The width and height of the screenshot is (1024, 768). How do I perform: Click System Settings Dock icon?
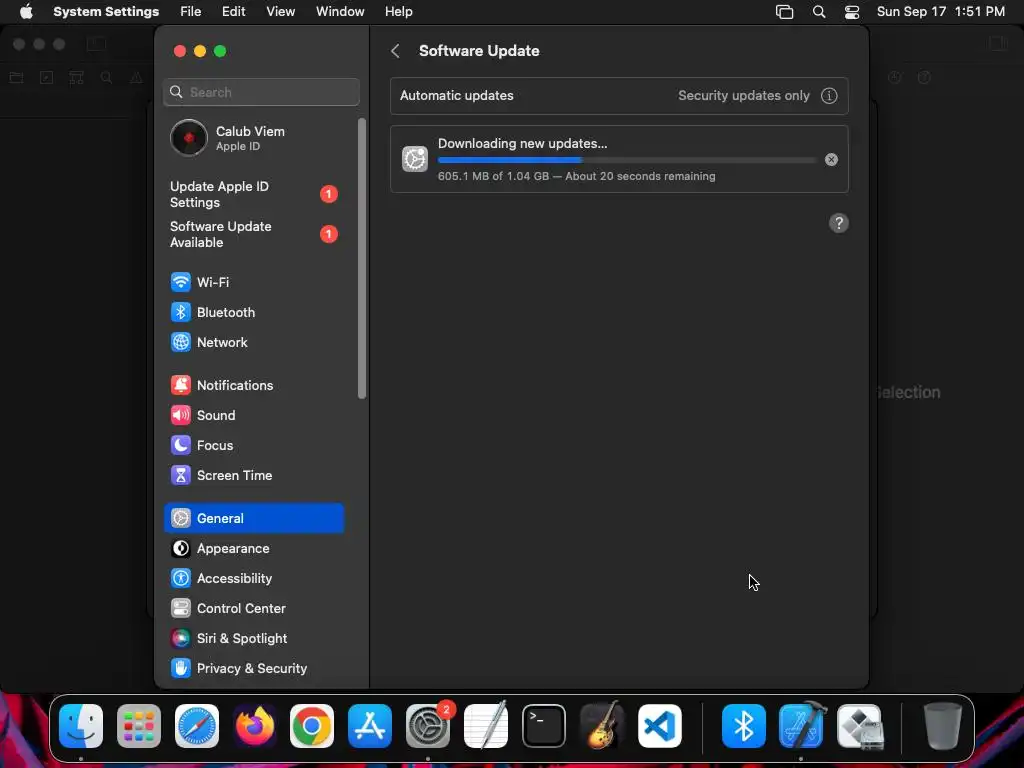[428, 726]
